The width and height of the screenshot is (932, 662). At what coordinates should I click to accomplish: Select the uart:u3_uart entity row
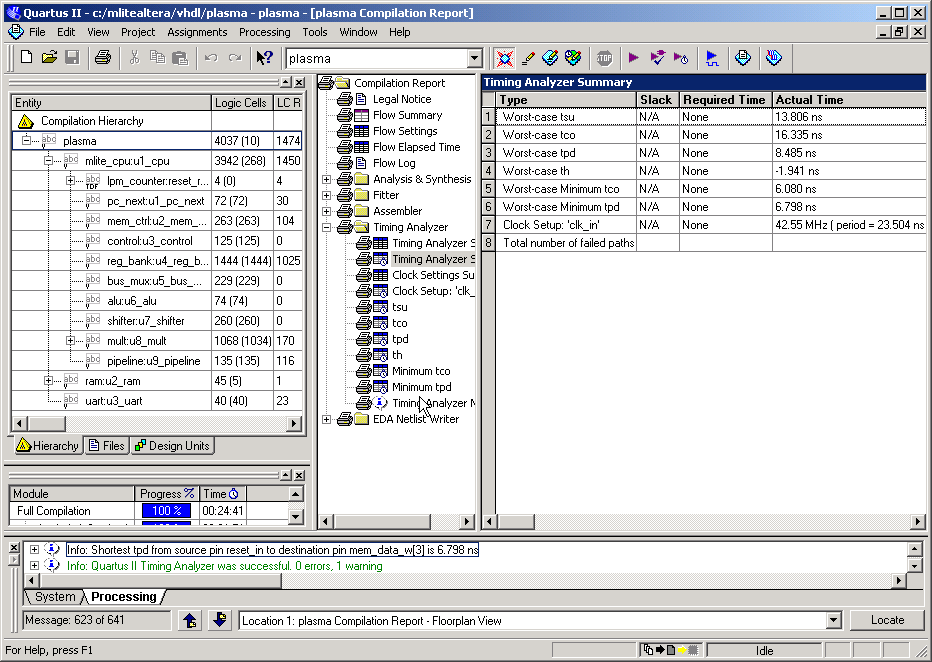tap(157, 401)
